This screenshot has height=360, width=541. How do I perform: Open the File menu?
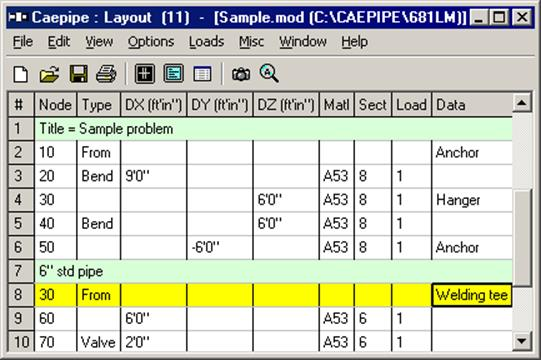[x=23, y=42]
